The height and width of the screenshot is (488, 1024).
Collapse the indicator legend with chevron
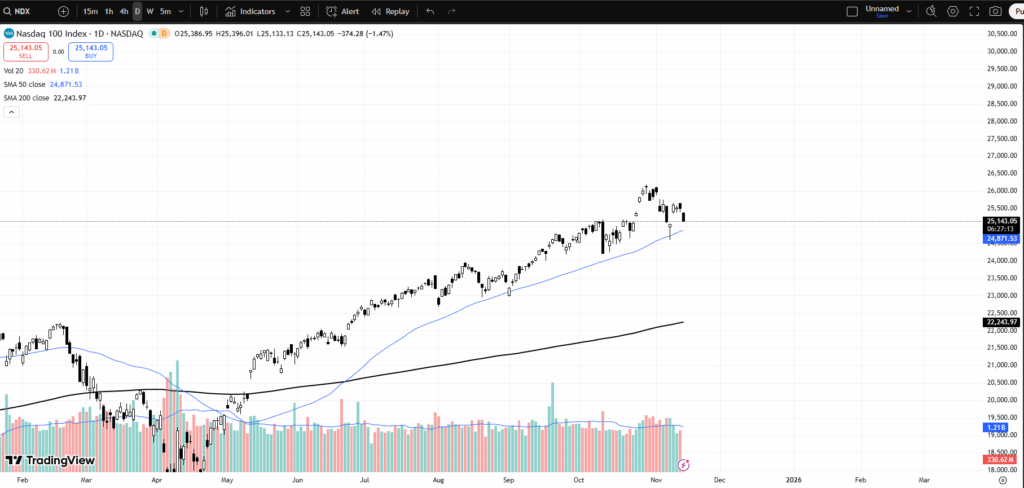tap(11, 112)
